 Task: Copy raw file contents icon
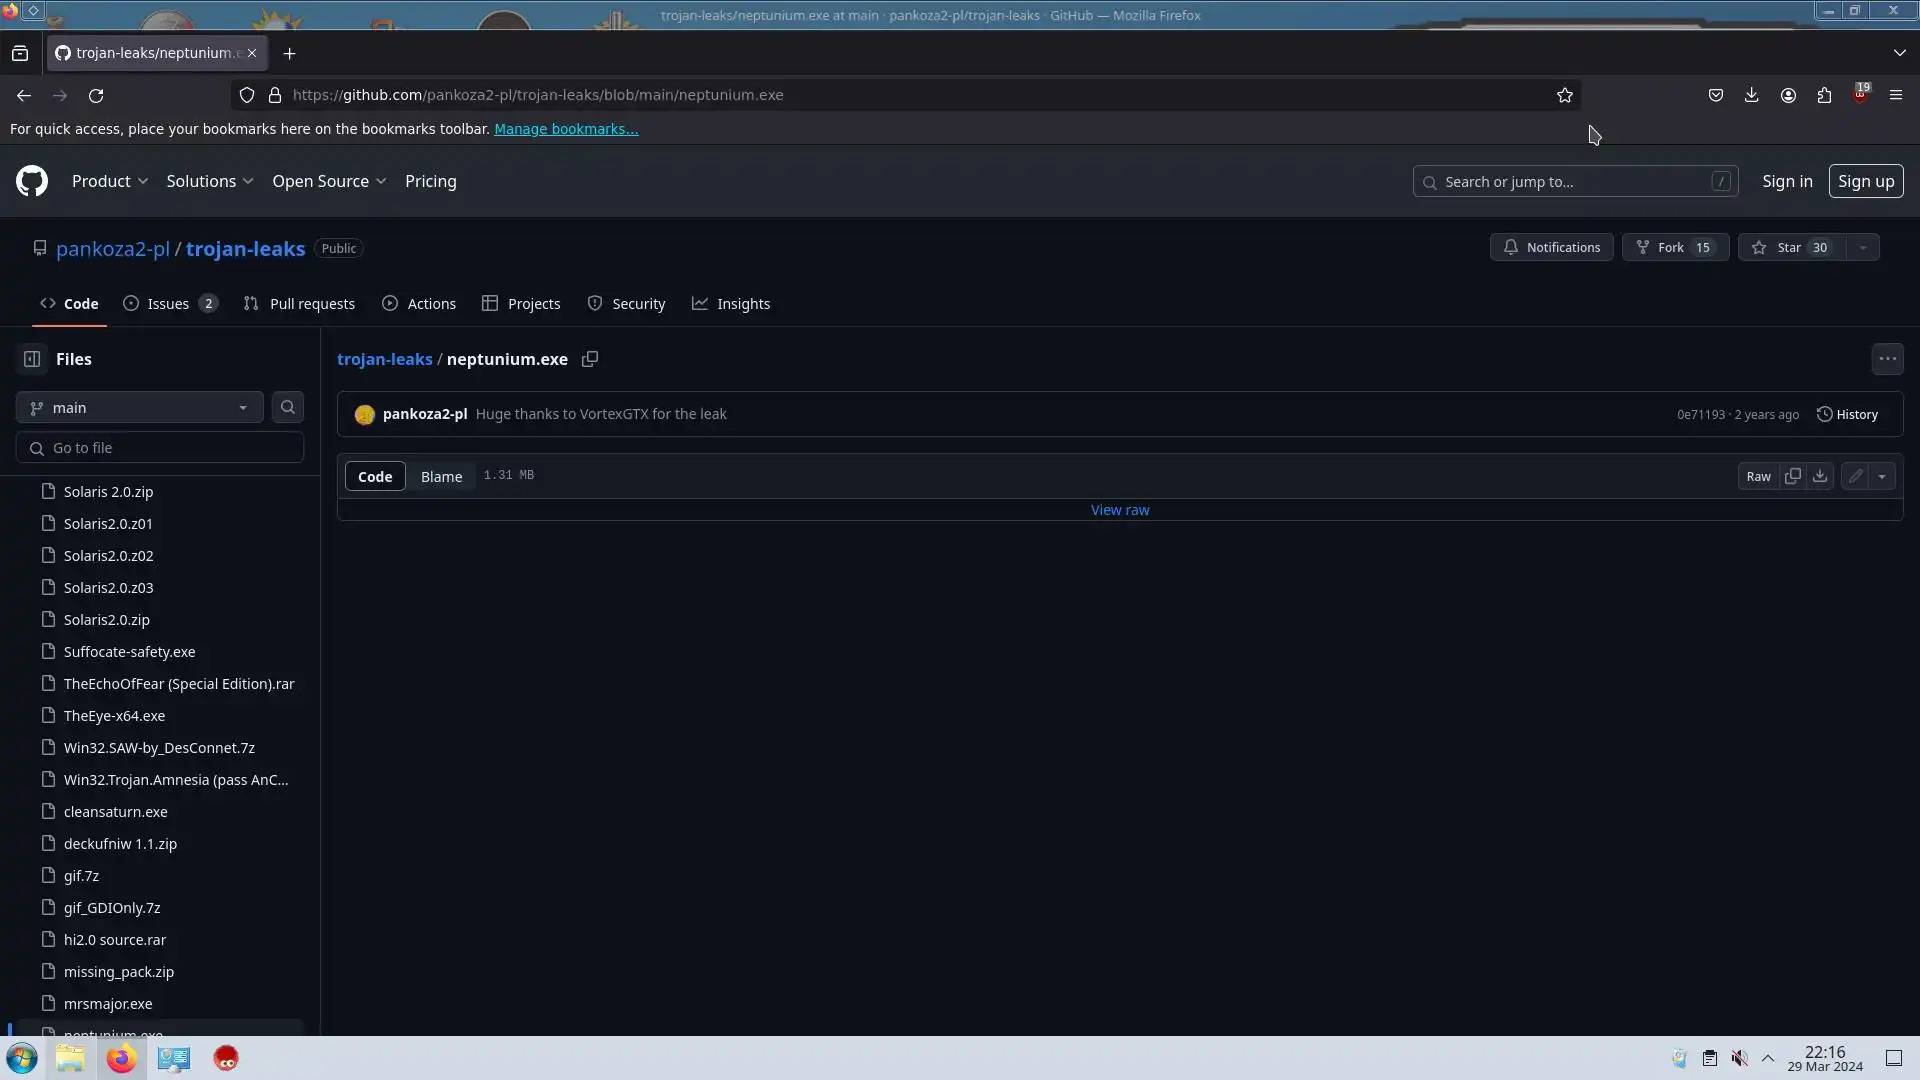[1793, 476]
